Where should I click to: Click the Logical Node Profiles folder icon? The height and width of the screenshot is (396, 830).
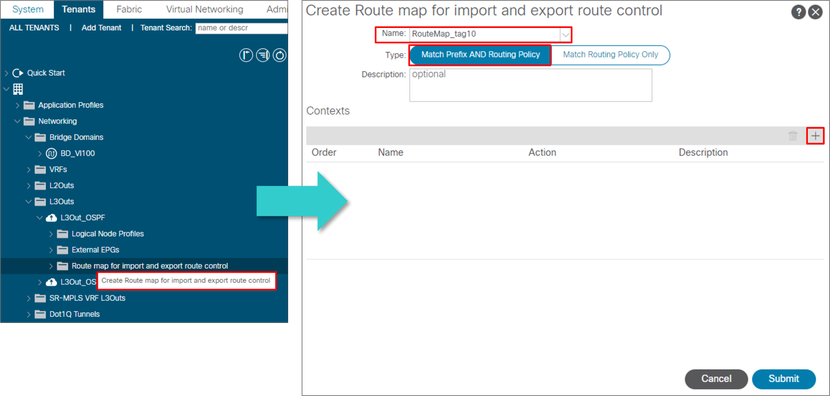pos(62,234)
